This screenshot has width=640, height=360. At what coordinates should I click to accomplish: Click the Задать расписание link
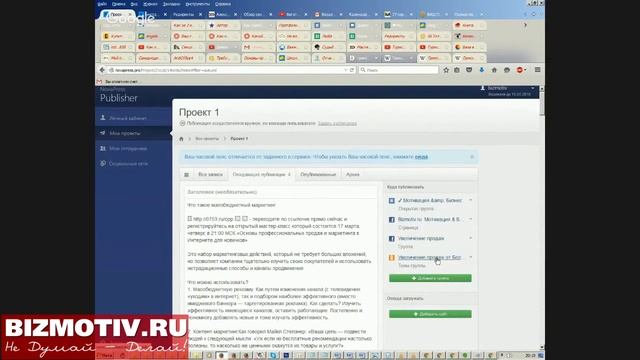(x=337, y=123)
